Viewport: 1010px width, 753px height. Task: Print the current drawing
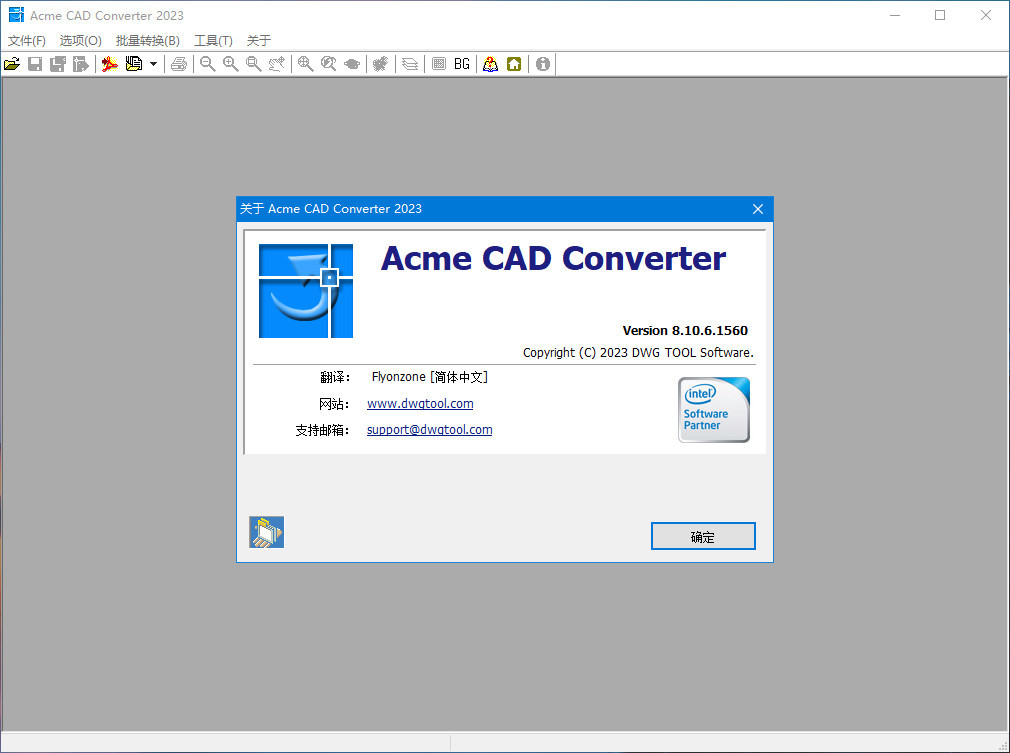(179, 63)
